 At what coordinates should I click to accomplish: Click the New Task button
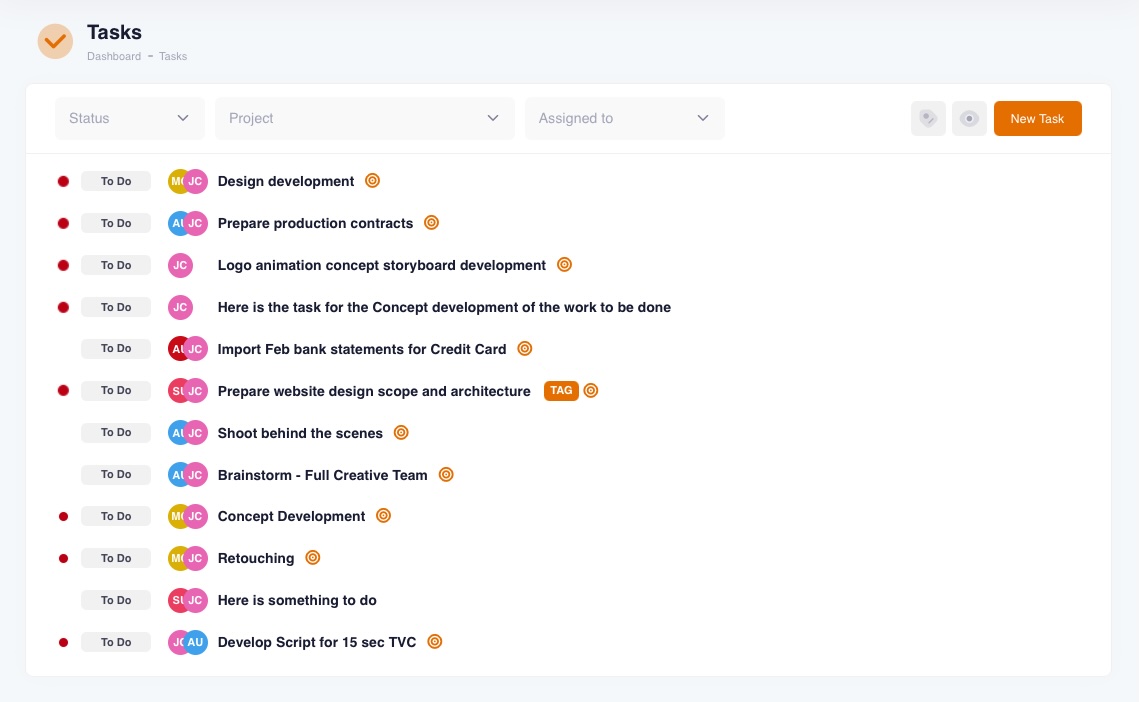tap(1037, 118)
